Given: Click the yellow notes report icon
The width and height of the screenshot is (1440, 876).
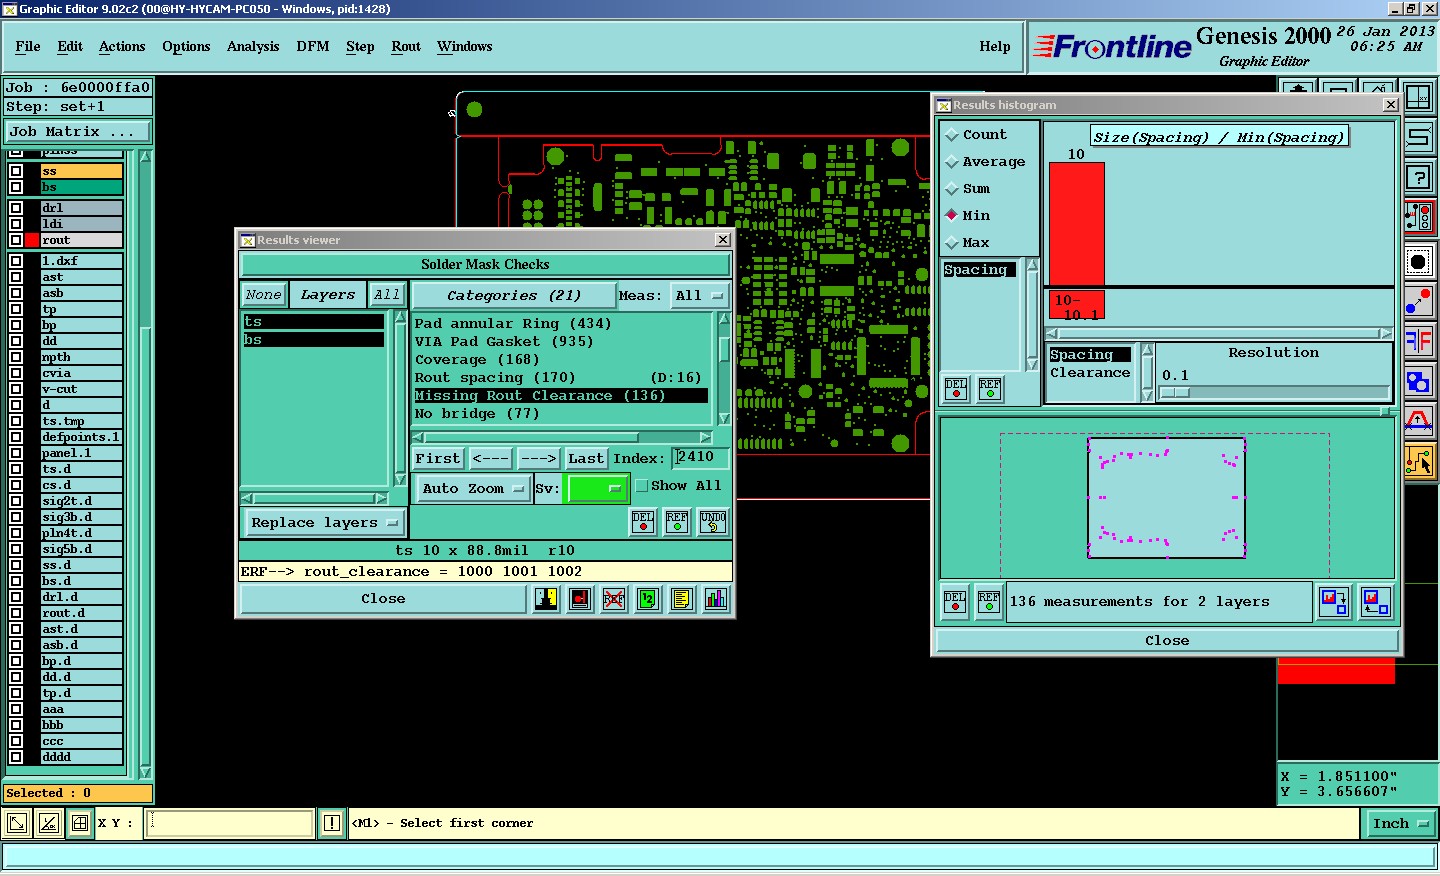Looking at the screenshot, I should [x=682, y=599].
